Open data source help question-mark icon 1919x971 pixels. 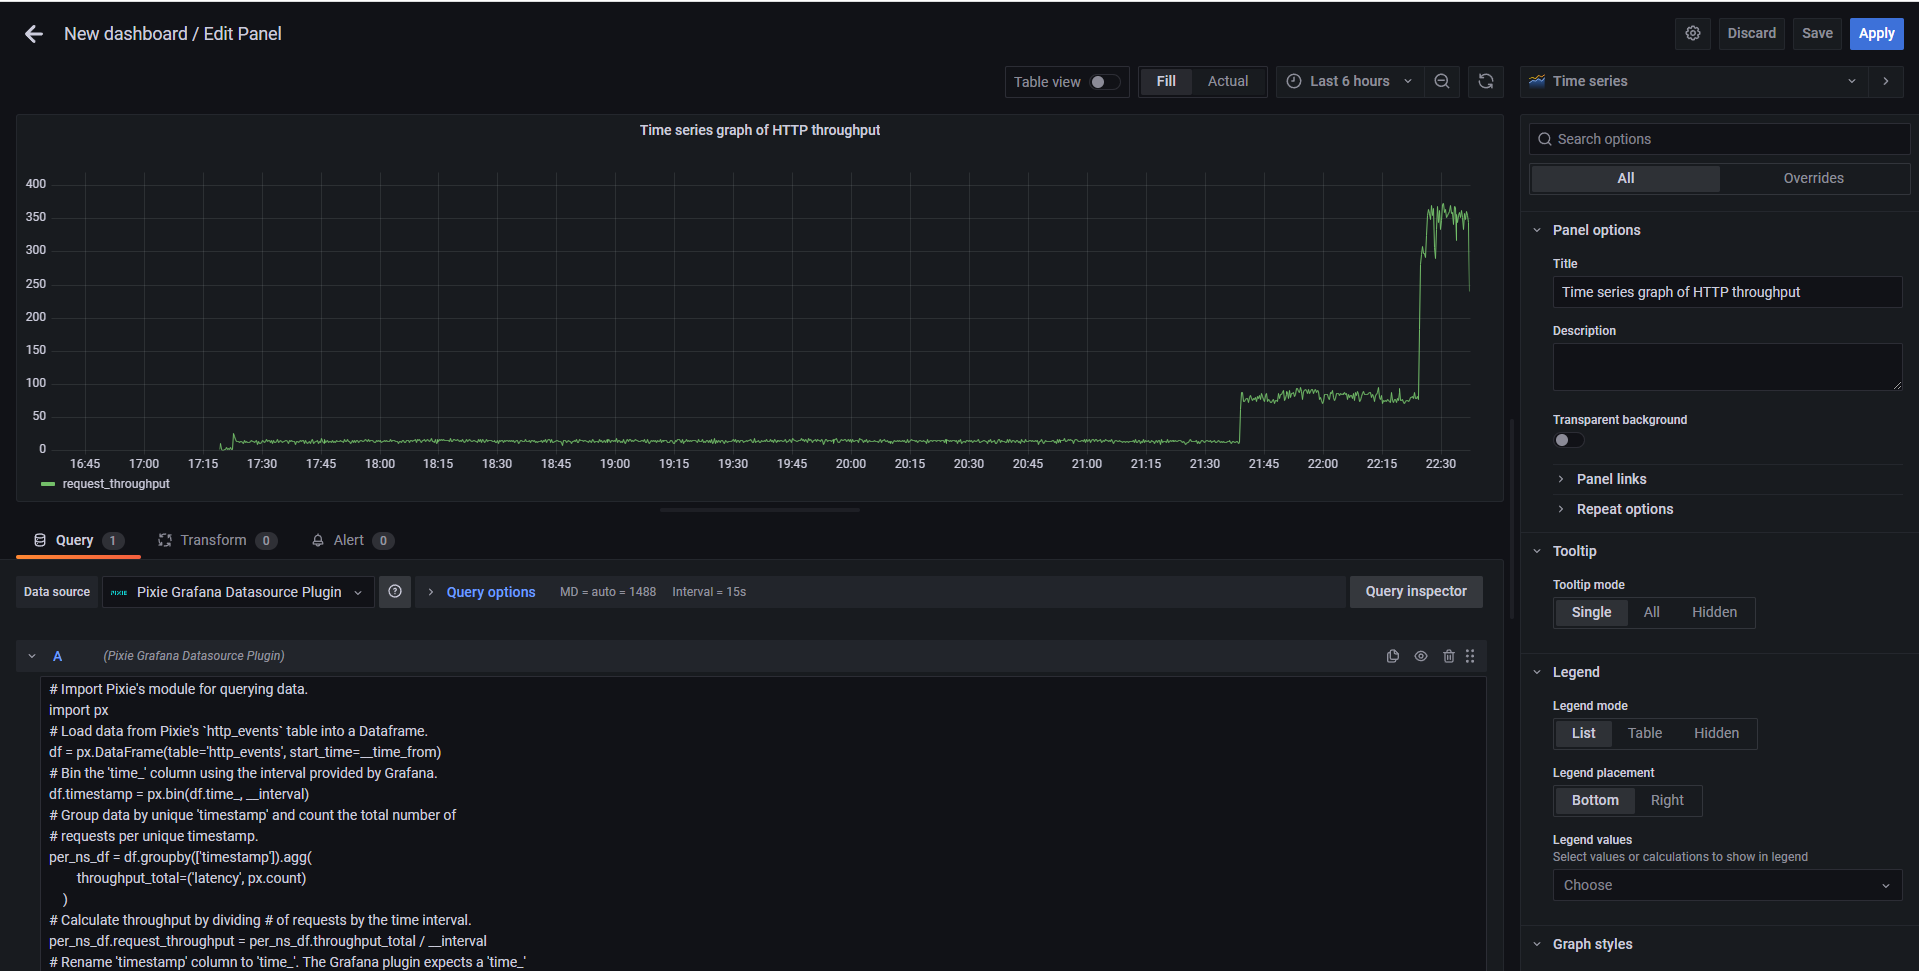coord(395,592)
